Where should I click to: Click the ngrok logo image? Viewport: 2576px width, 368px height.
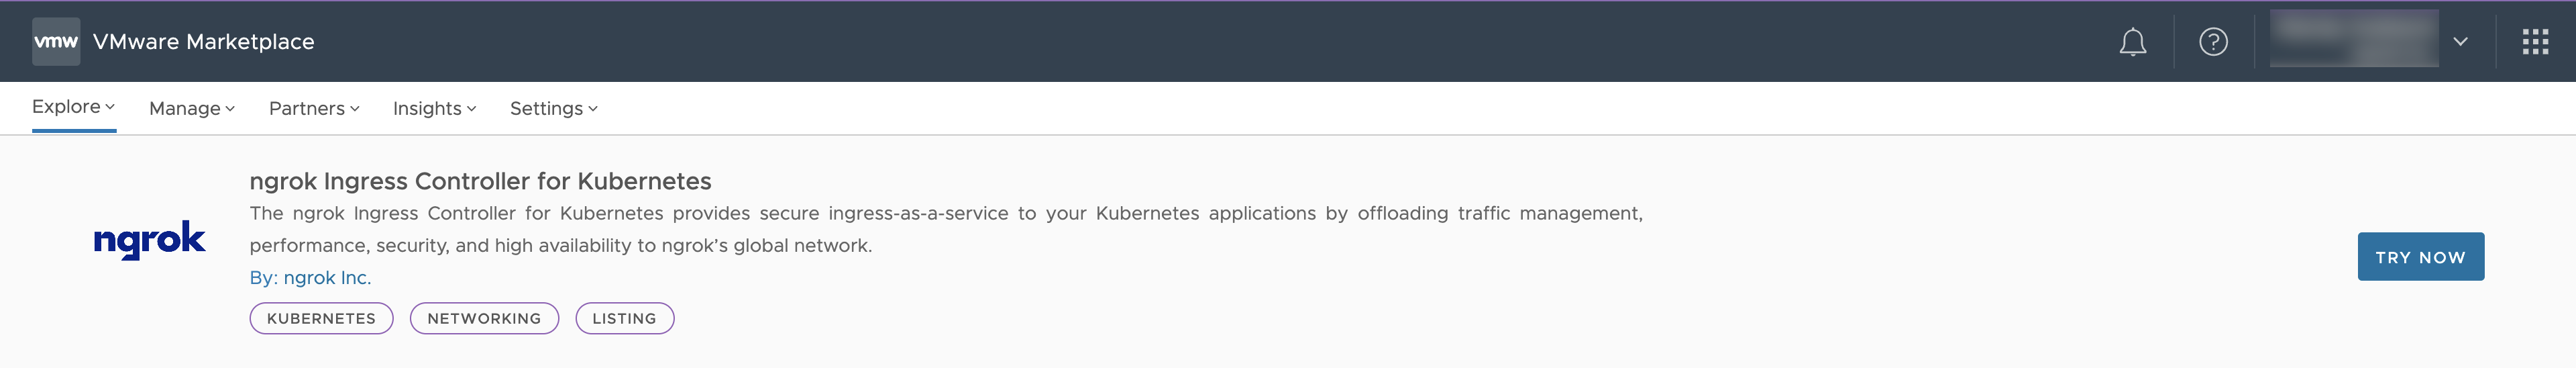click(149, 240)
